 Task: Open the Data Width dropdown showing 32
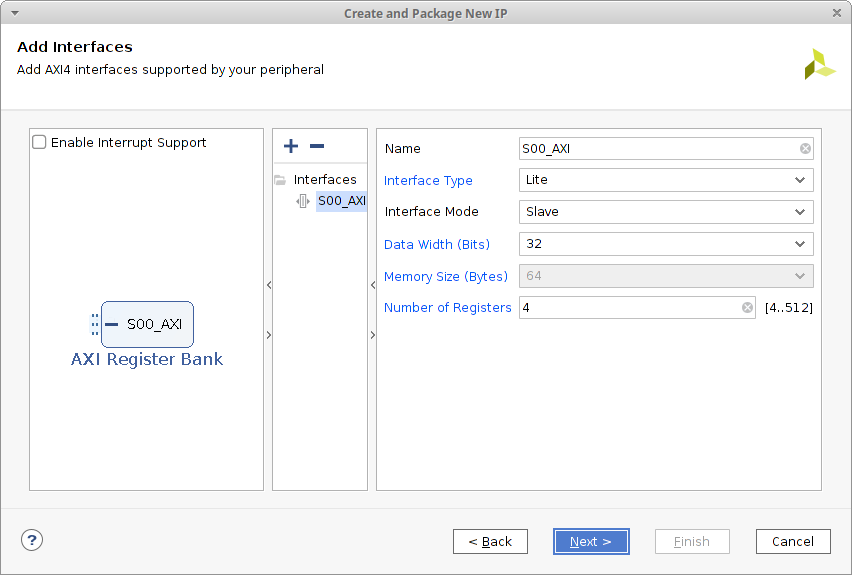pyautogui.click(x=665, y=244)
